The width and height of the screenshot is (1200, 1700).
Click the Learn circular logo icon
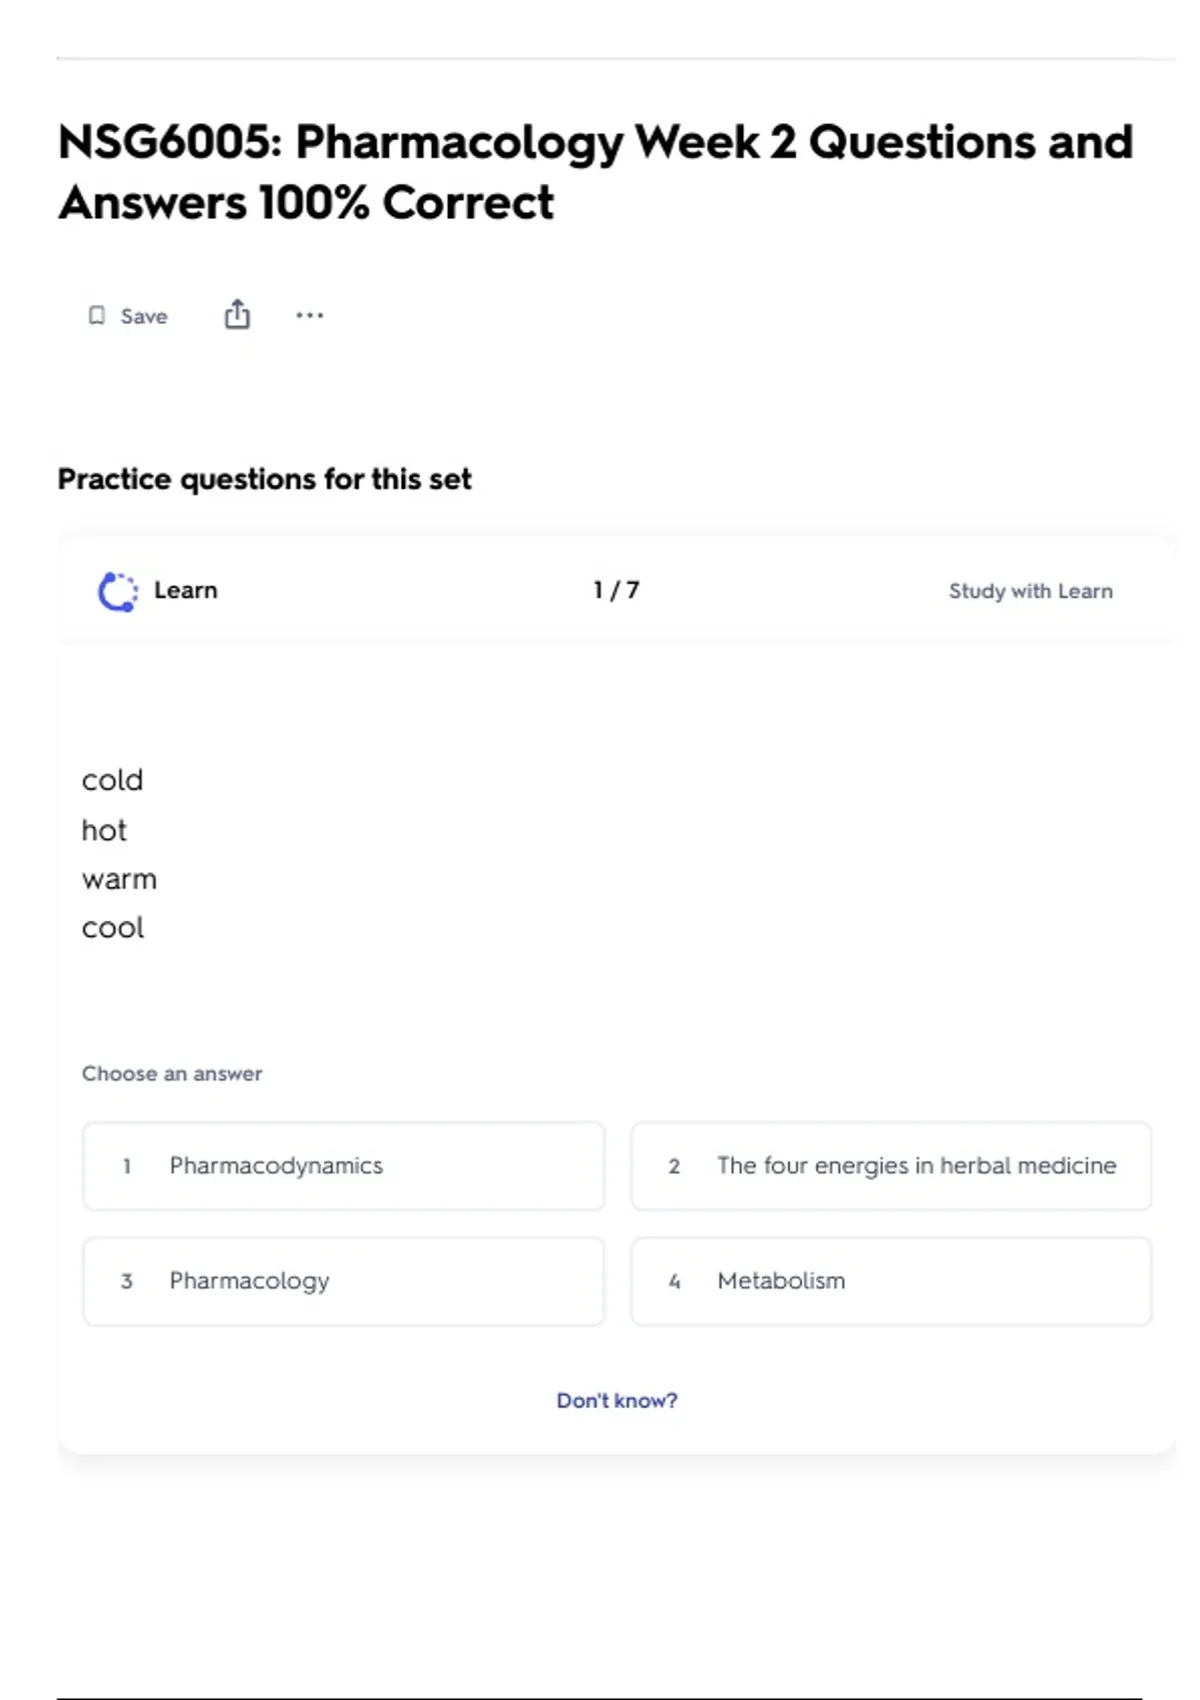(x=117, y=591)
